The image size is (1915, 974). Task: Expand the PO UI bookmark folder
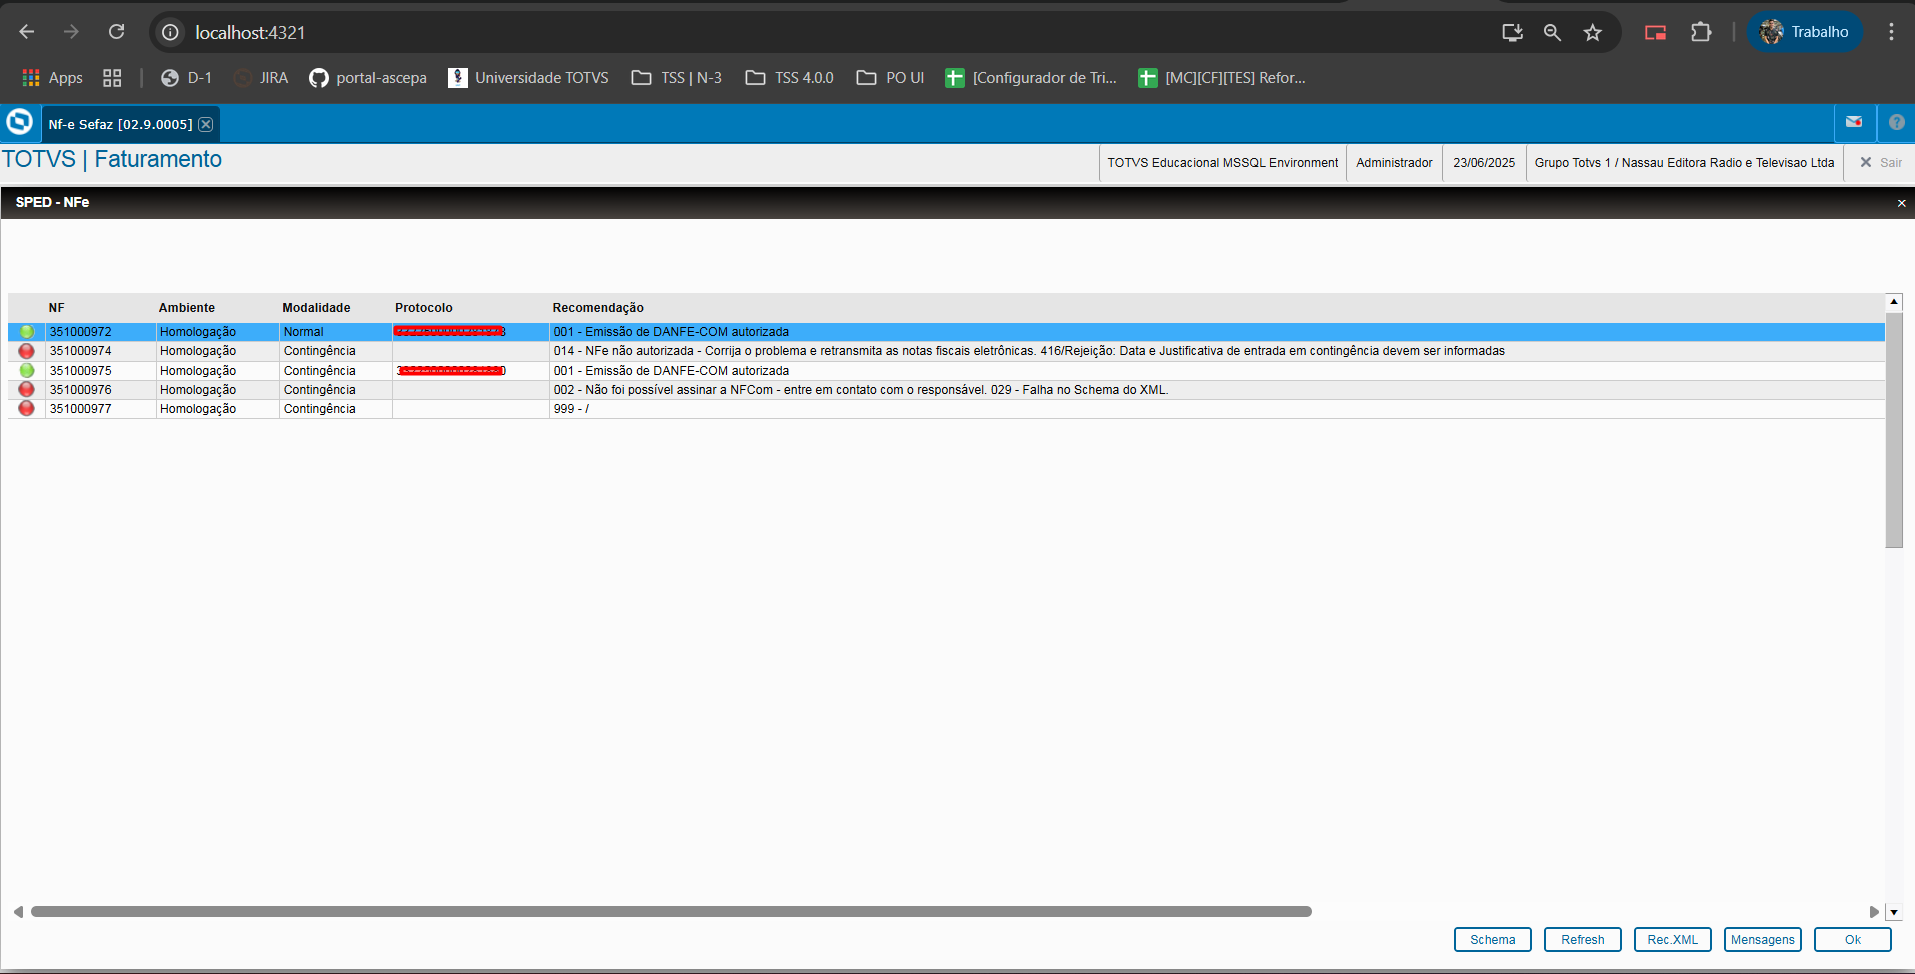890,78
